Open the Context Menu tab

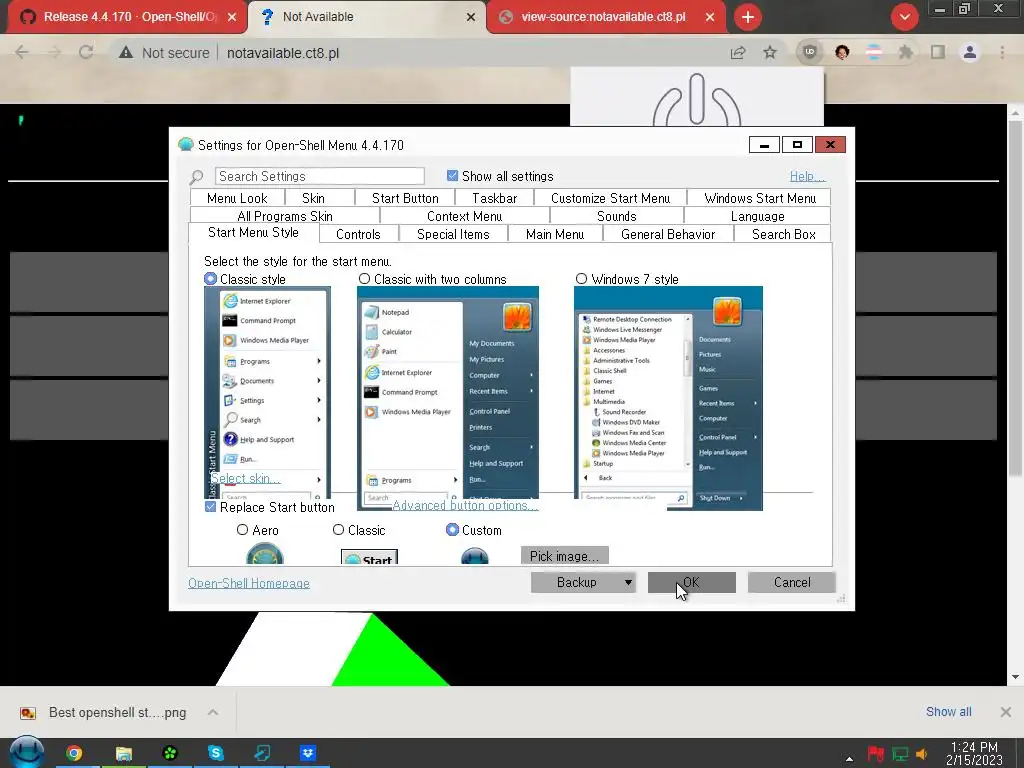[464, 216]
